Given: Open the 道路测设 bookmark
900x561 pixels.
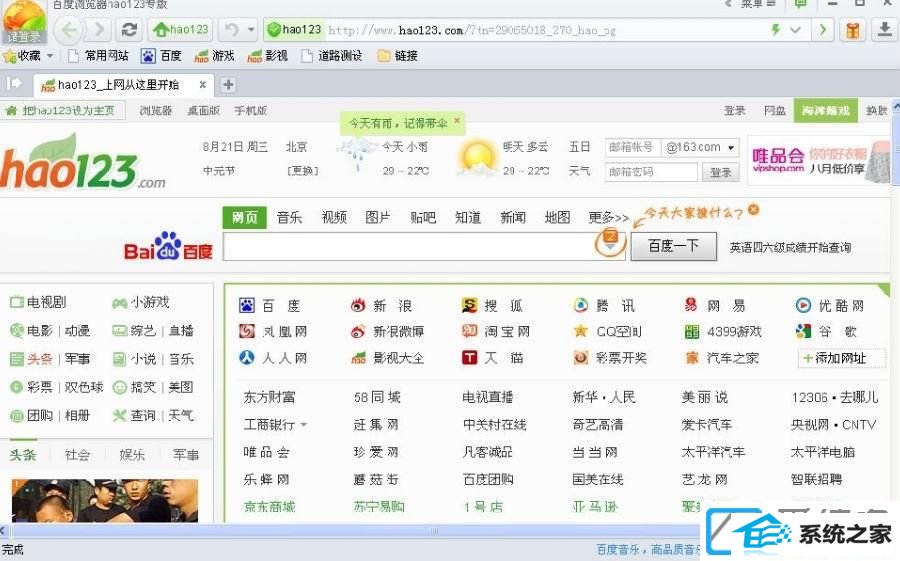Looking at the screenshot, I should 332,56.
